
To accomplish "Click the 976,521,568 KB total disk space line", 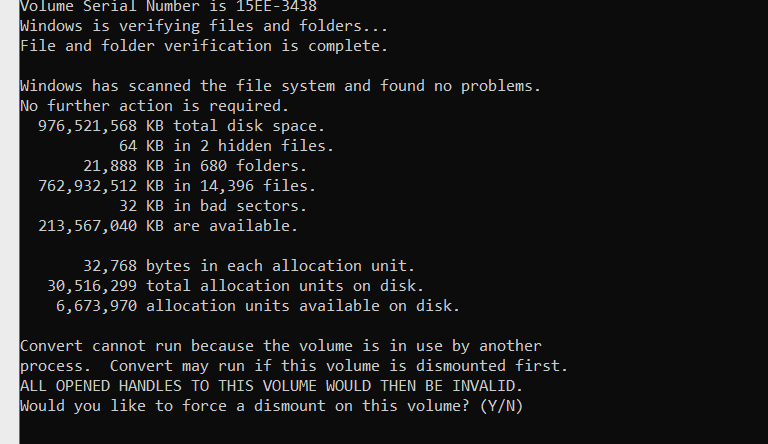I will point(181,126).
